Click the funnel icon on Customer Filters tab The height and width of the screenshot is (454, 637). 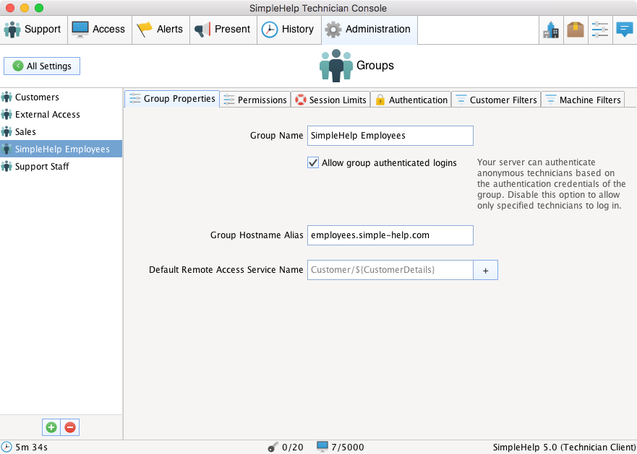[461, 99]
